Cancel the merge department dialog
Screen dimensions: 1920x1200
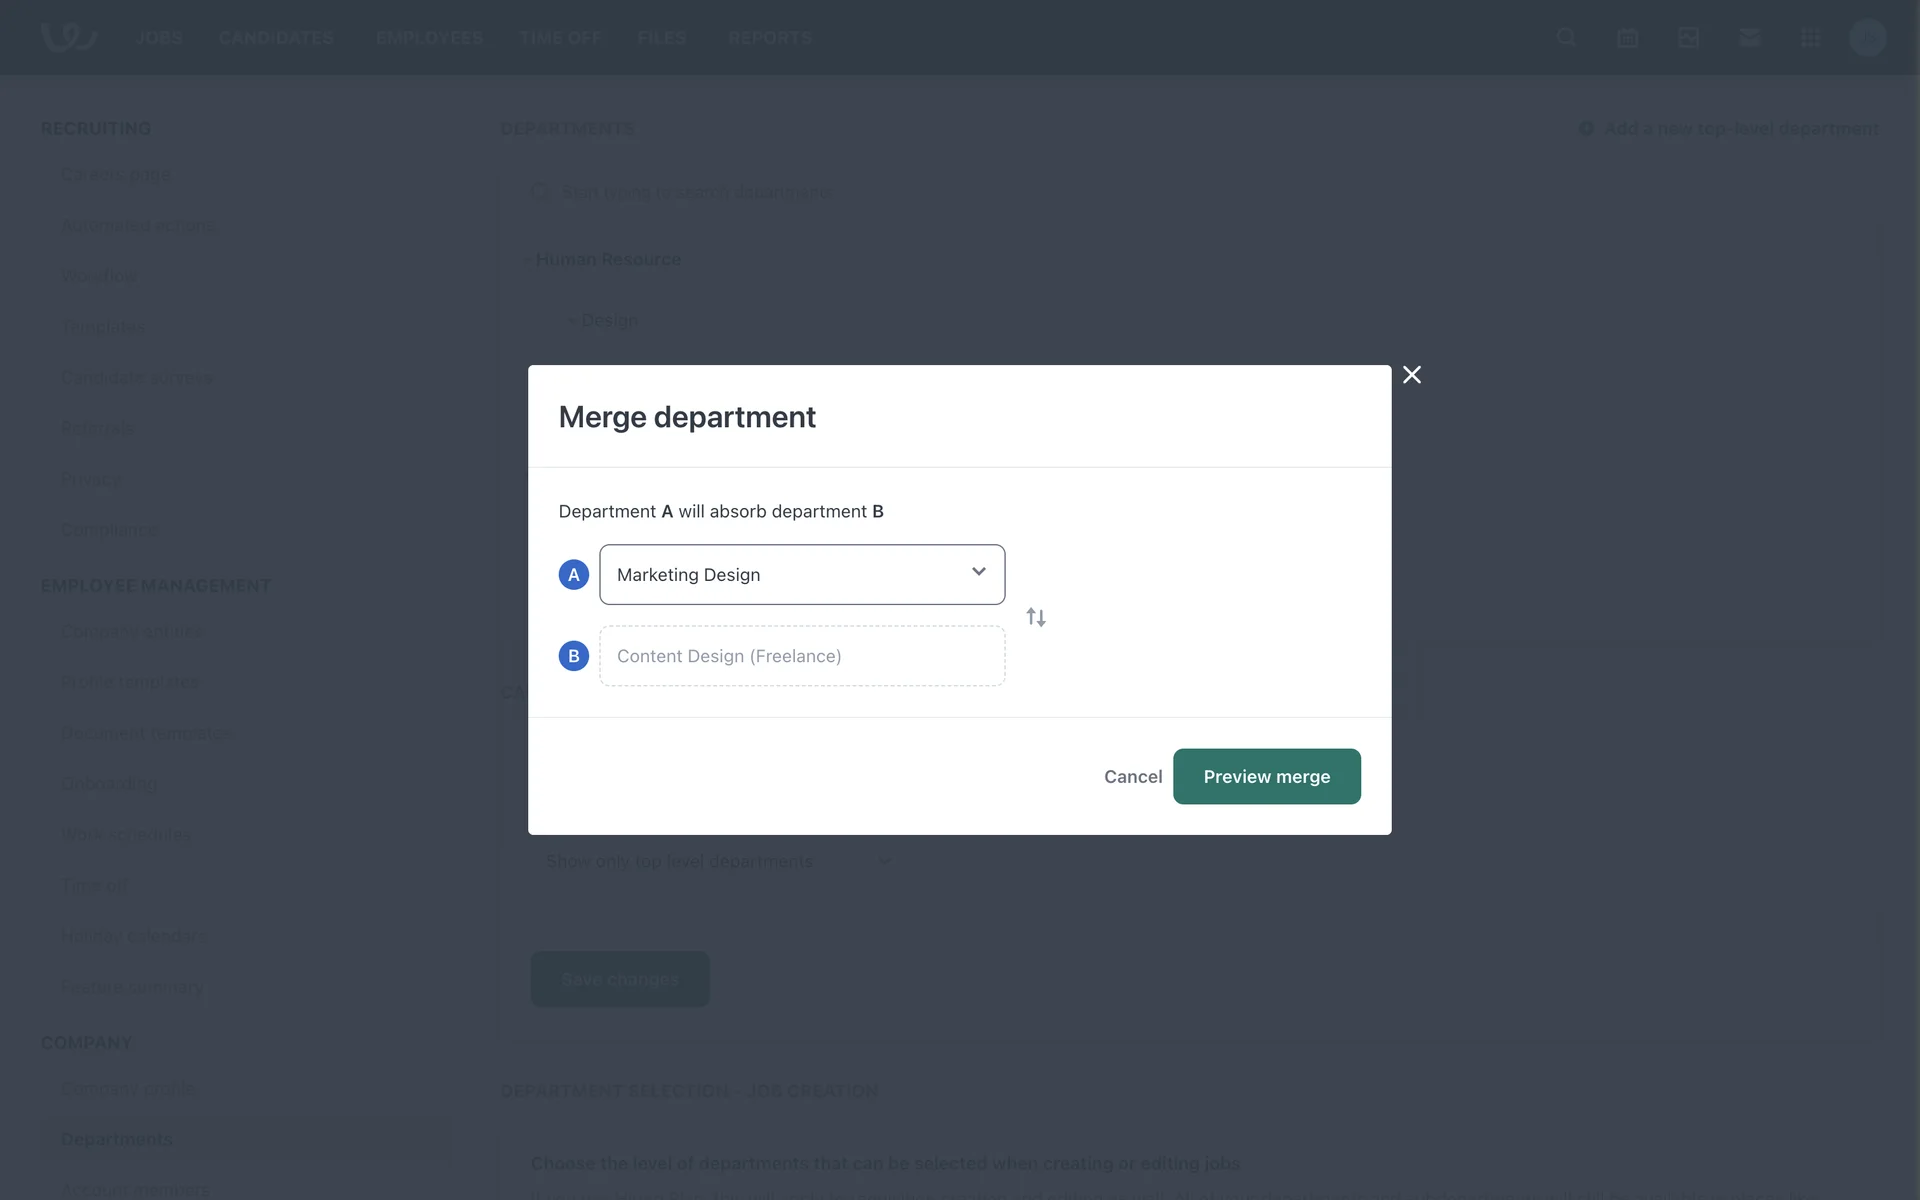(1132, 776)
